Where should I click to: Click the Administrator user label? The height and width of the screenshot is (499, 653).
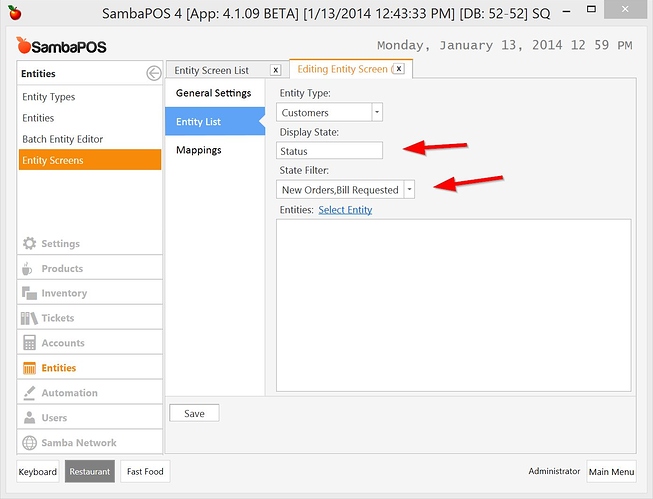tap(554, 471)
